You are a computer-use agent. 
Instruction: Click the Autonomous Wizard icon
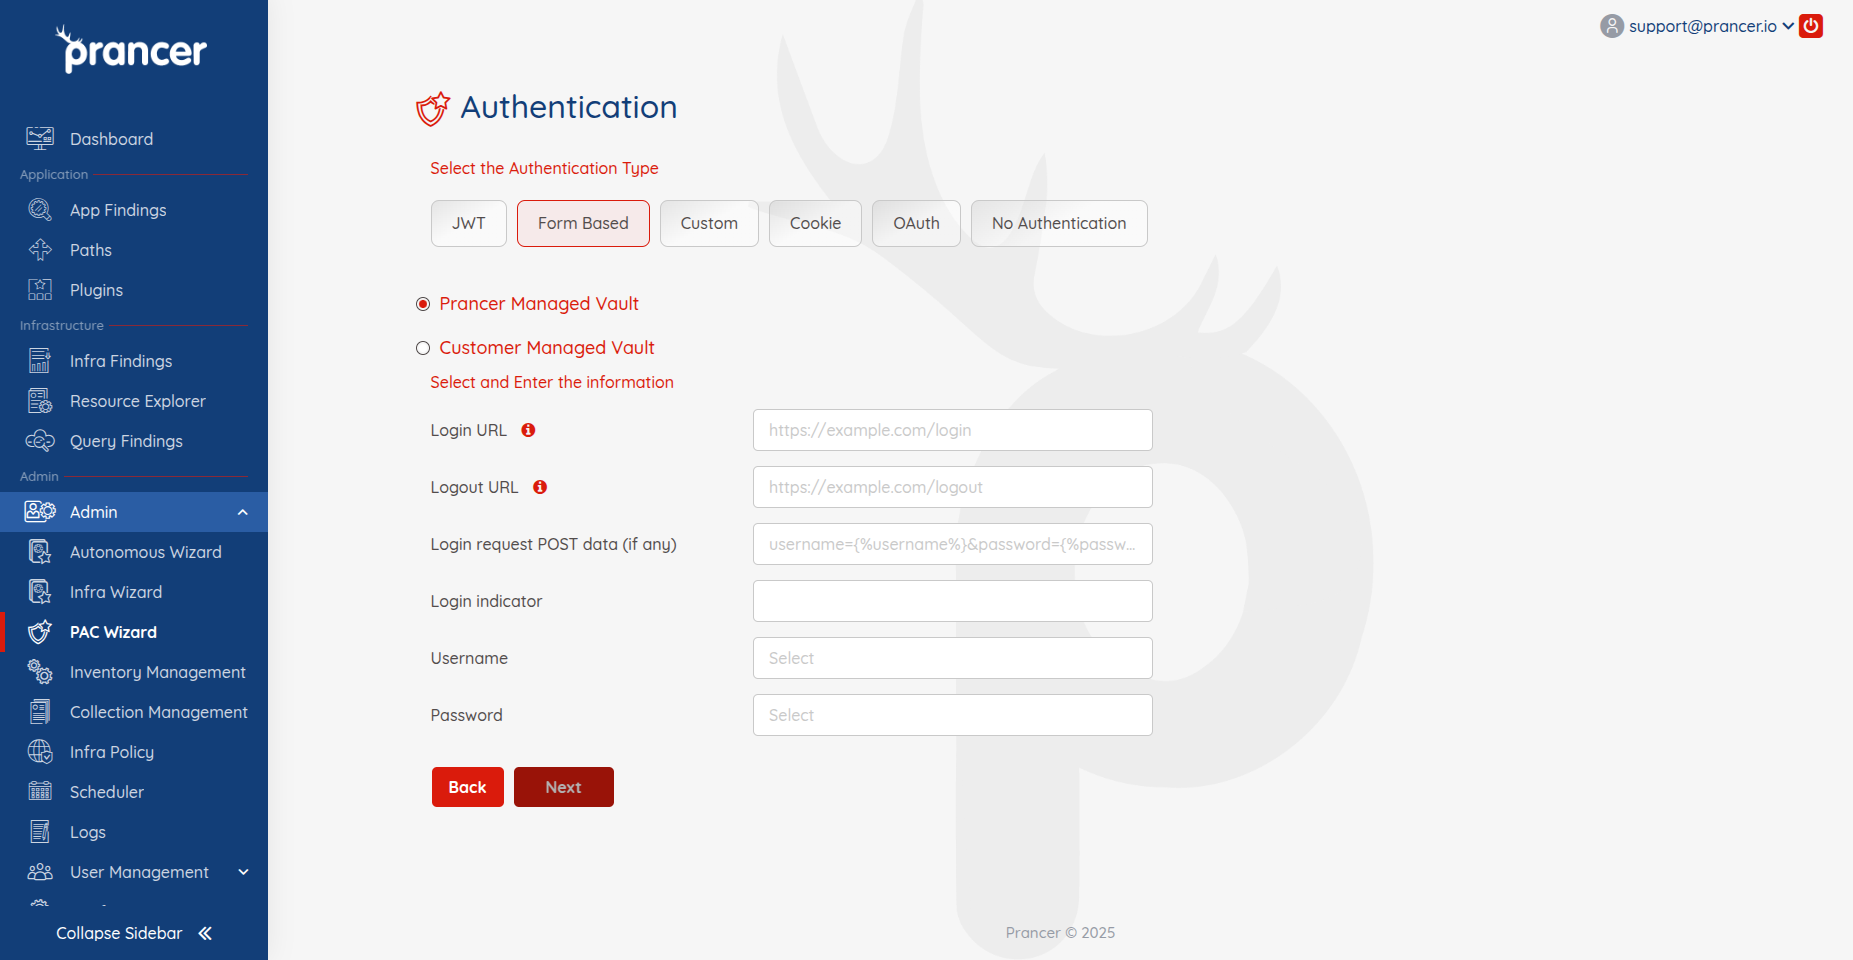coord(40,552)
